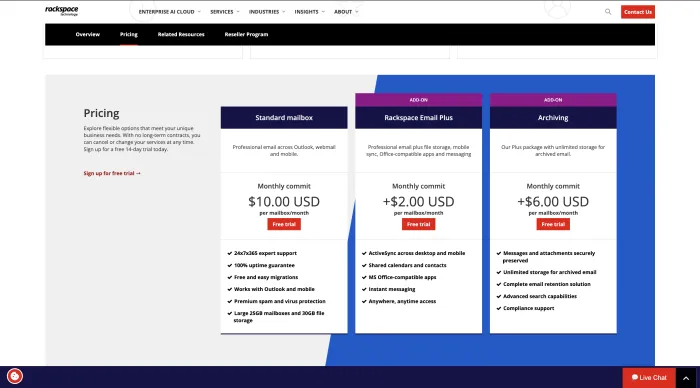Click ADD-ON label above Email Plus
Viewport: 700px width, 388px height.
point(418,100)
